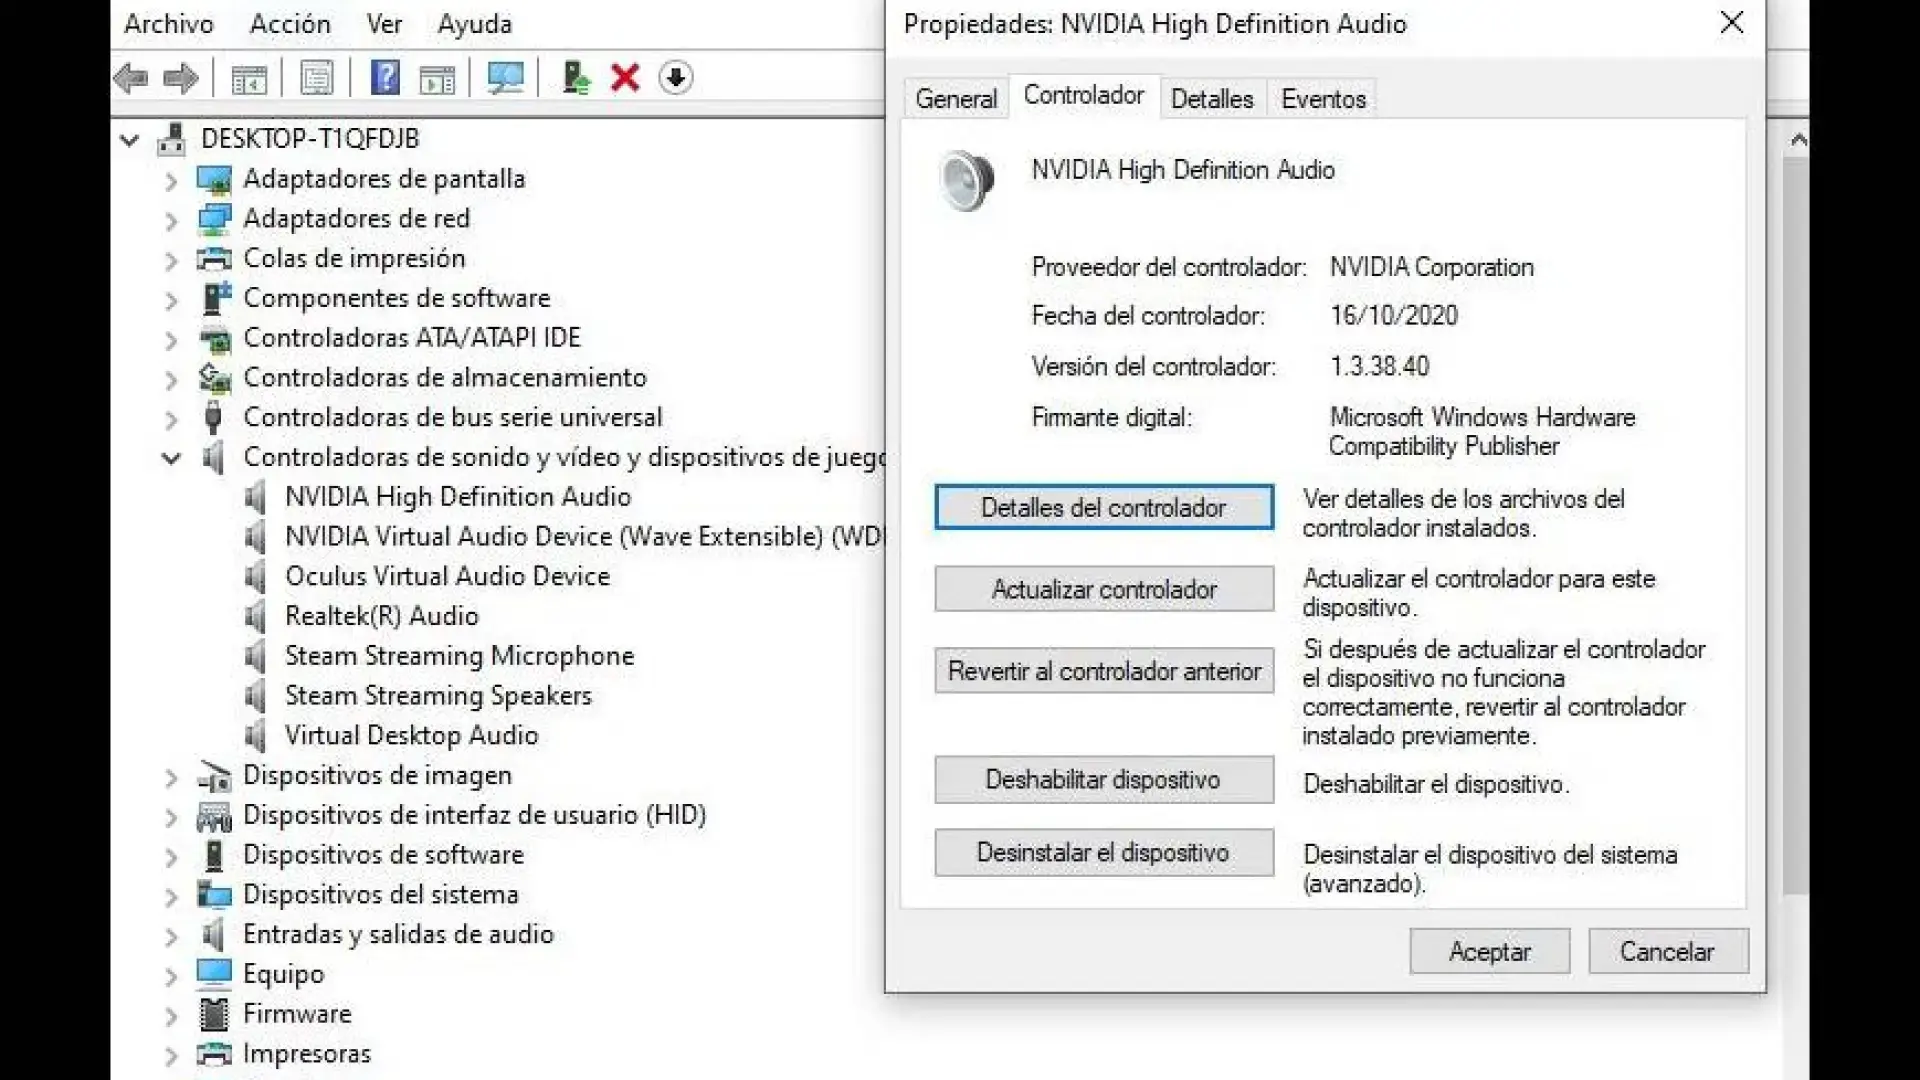Click the NVIDIA High Definition Audio speaker icon
The image size is (1920, 1080).
point(966,180)
